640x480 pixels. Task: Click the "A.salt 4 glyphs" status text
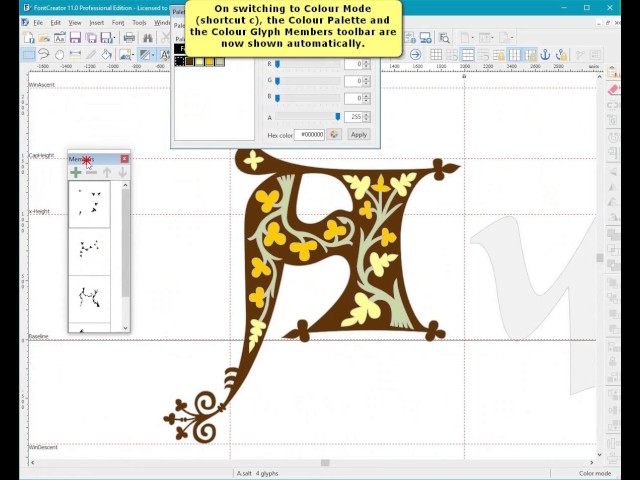click(258, 473)
